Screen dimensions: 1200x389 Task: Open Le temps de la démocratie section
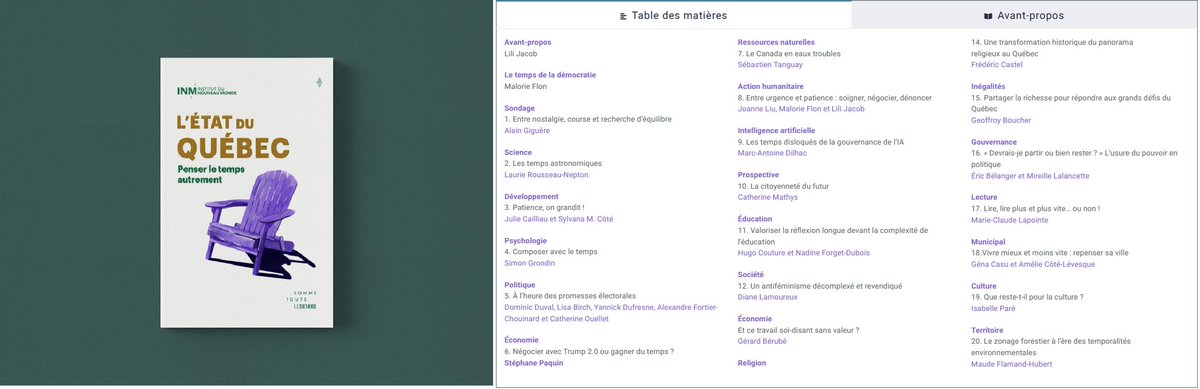[550, 75]
